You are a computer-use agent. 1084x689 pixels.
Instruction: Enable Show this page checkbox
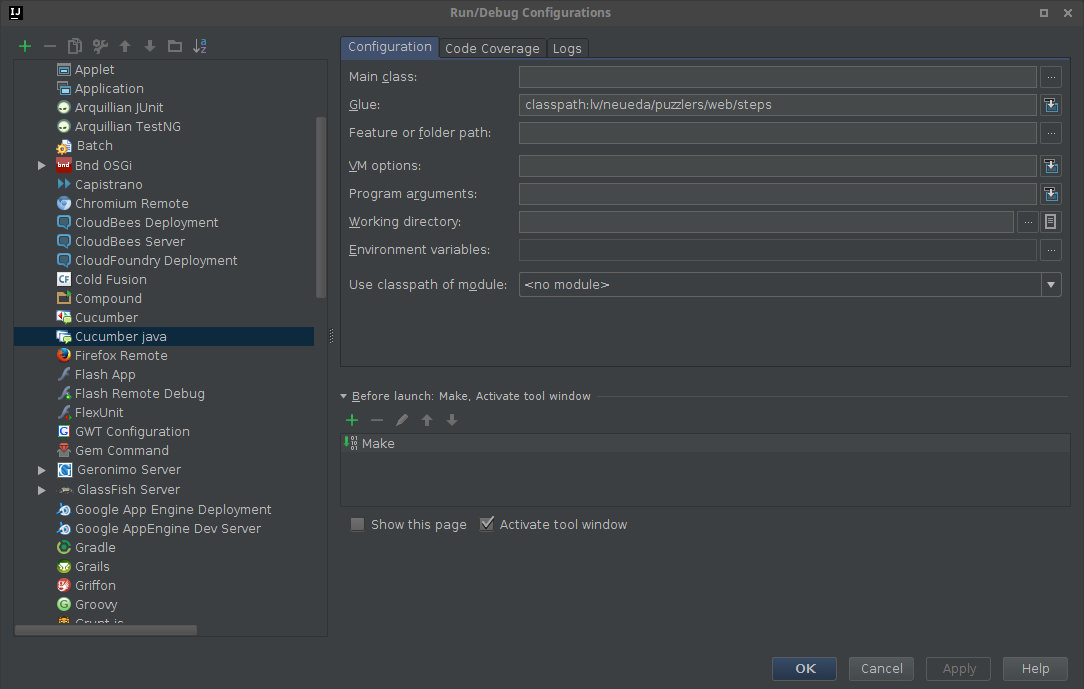coord(357,525)
